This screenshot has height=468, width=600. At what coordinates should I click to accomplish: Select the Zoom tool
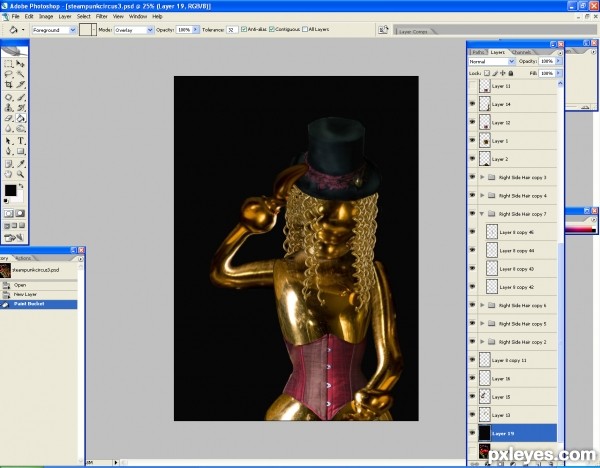click(x=20, y=174)
